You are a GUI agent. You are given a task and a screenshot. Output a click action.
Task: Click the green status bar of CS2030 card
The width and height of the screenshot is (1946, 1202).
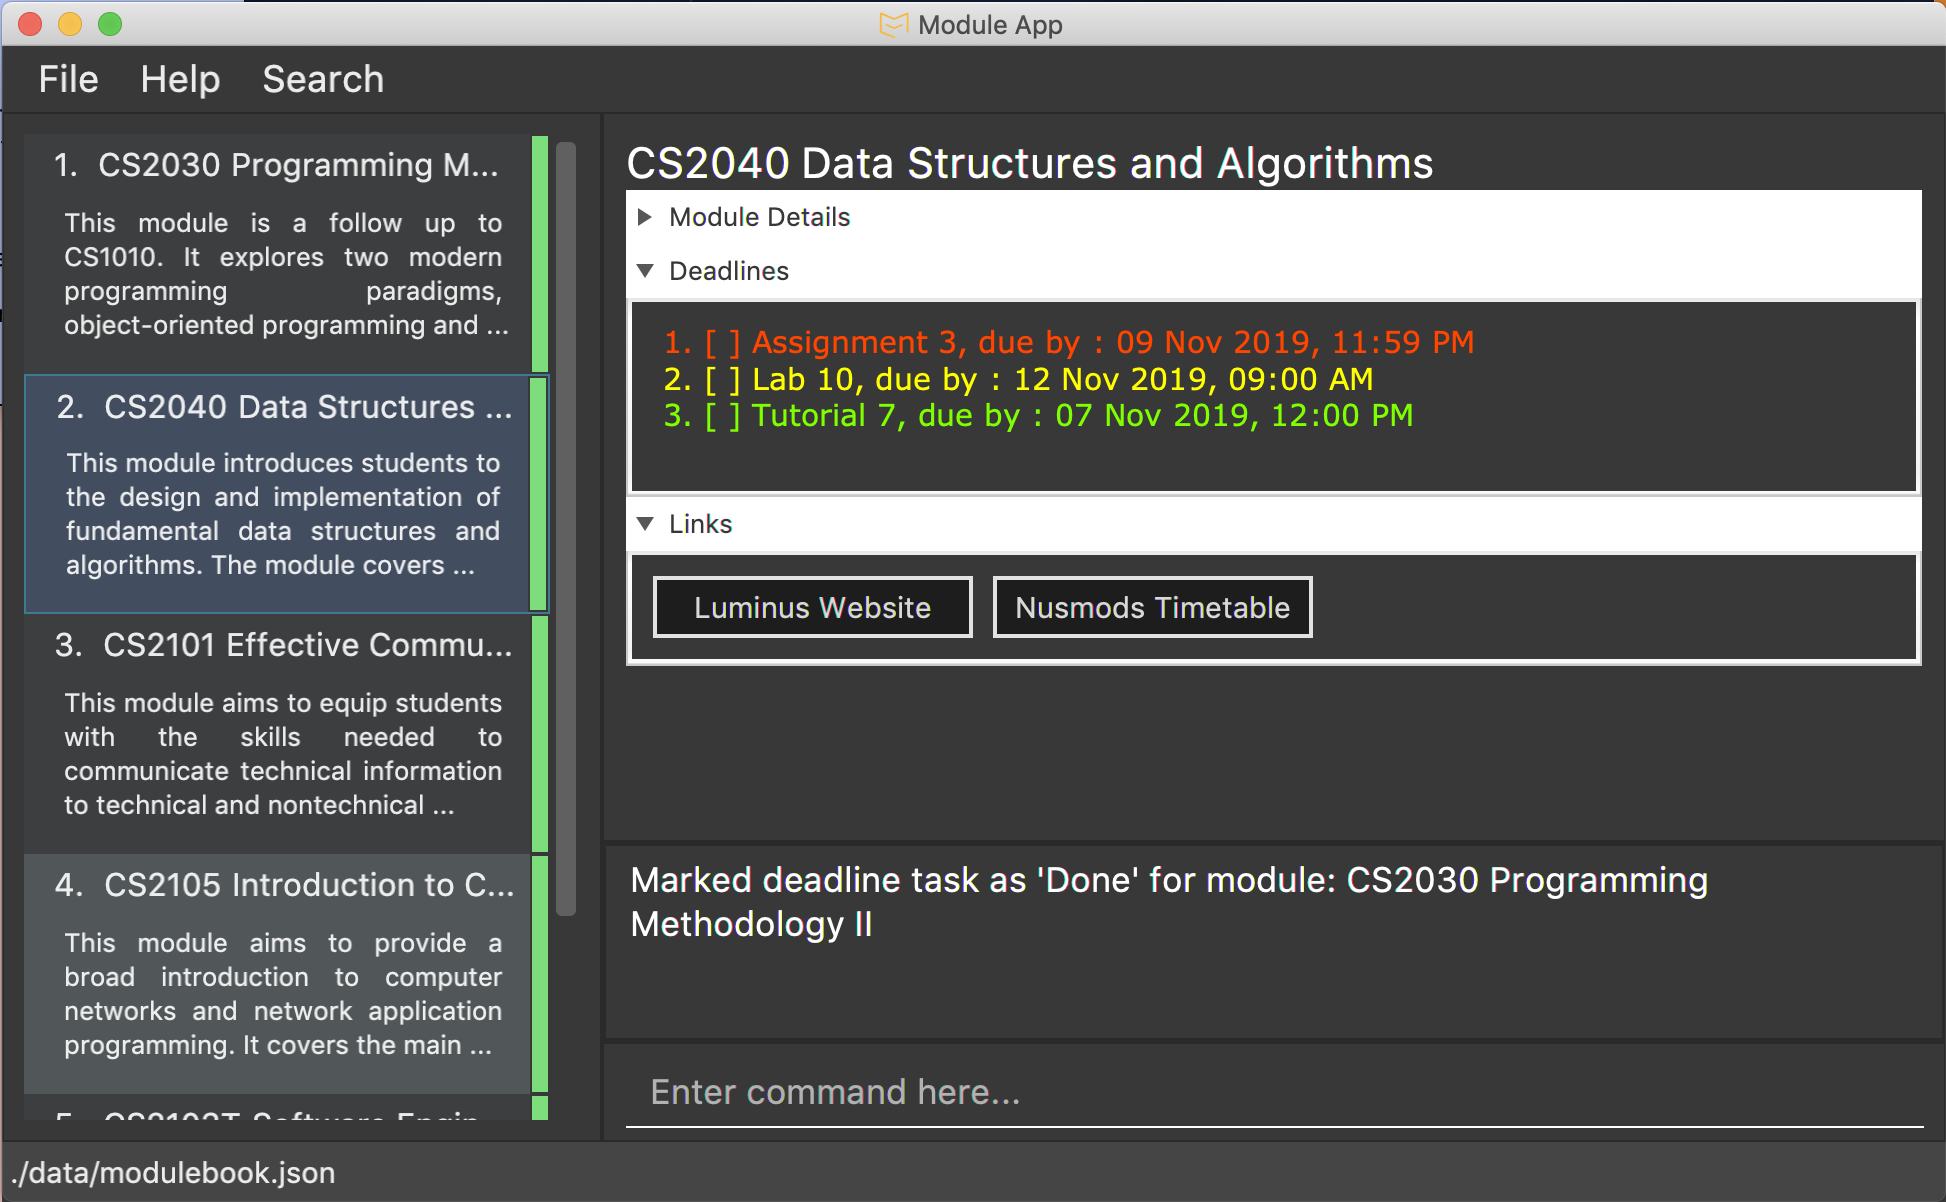point(540,254)
